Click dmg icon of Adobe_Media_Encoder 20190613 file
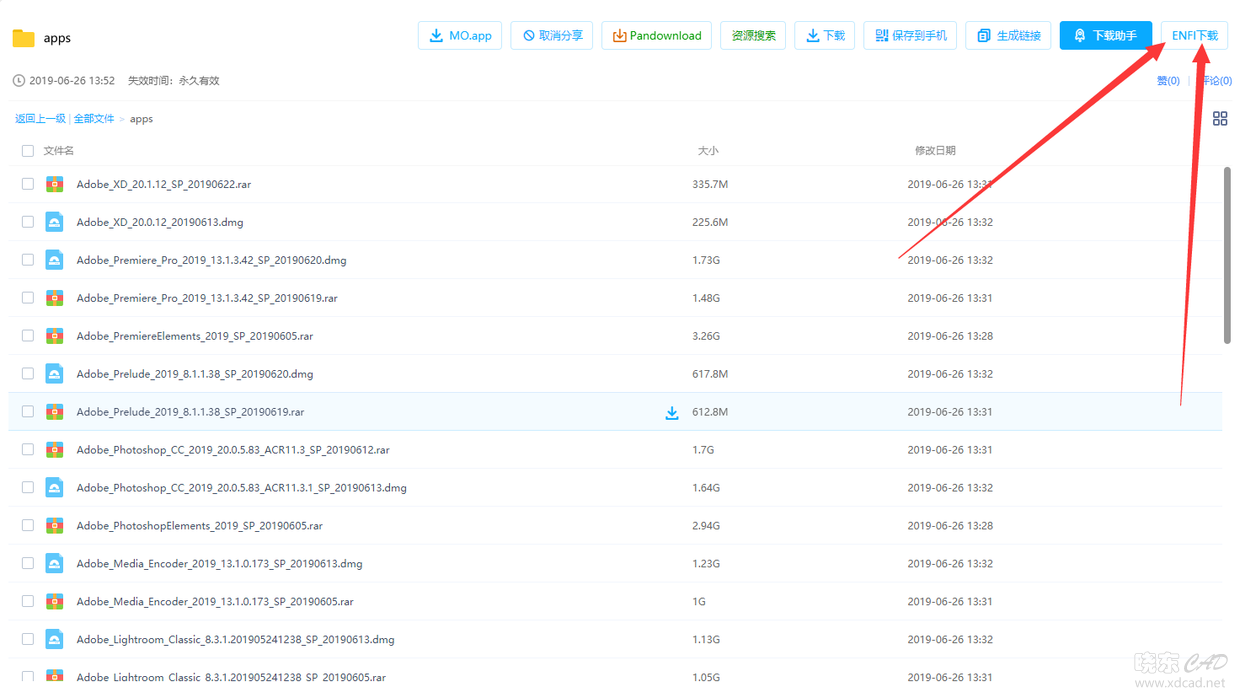1240x698 pixels. tap(55, 564)
